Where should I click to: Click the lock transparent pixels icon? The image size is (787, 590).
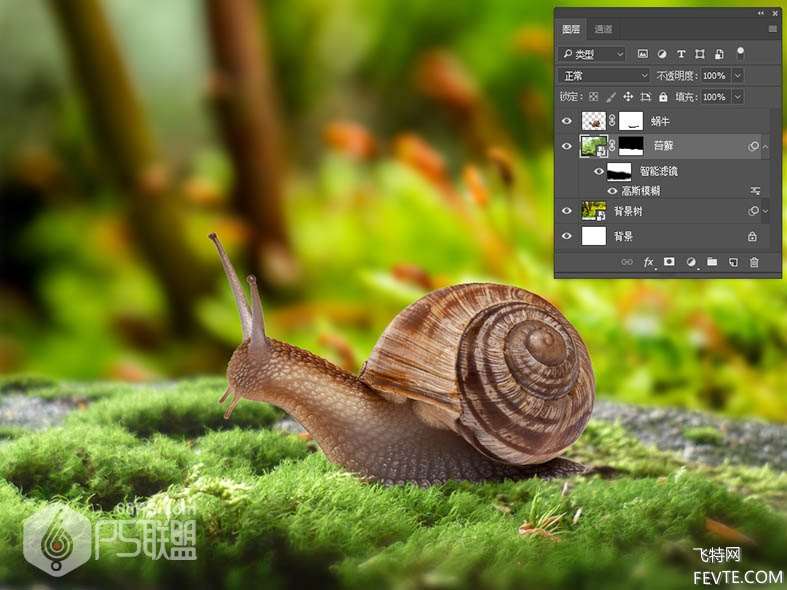(593, 97)
